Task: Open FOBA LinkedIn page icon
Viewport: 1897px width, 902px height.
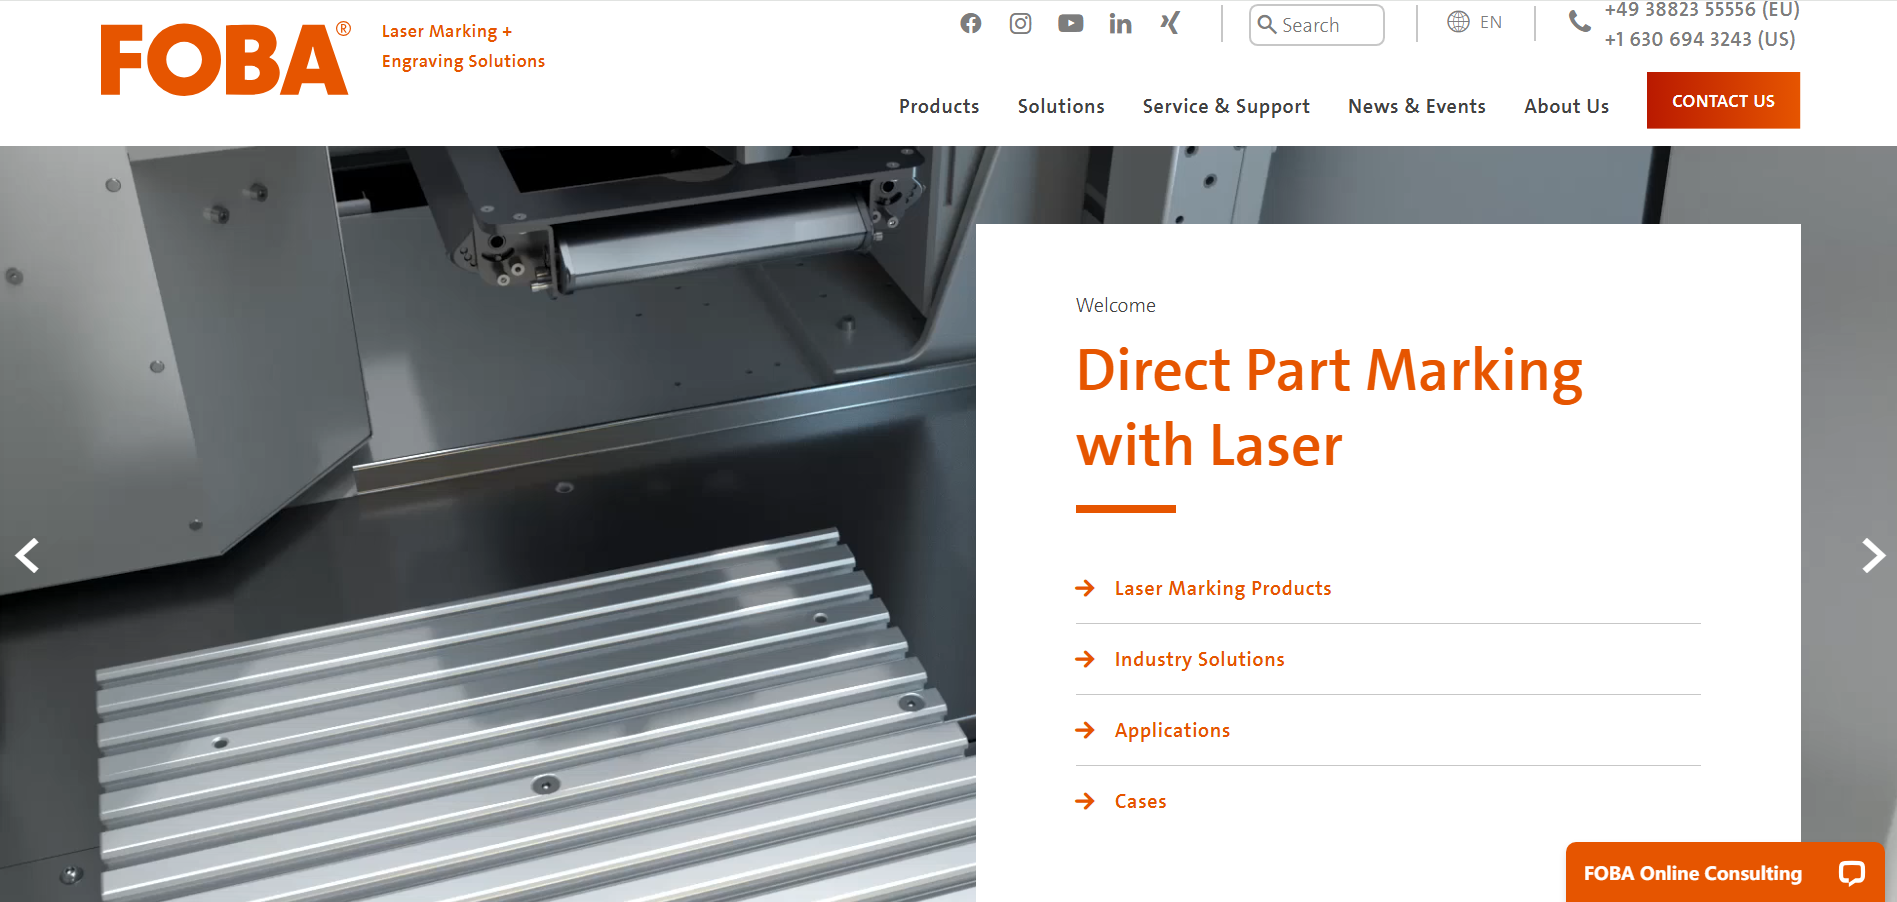Action: point(1120,23)
